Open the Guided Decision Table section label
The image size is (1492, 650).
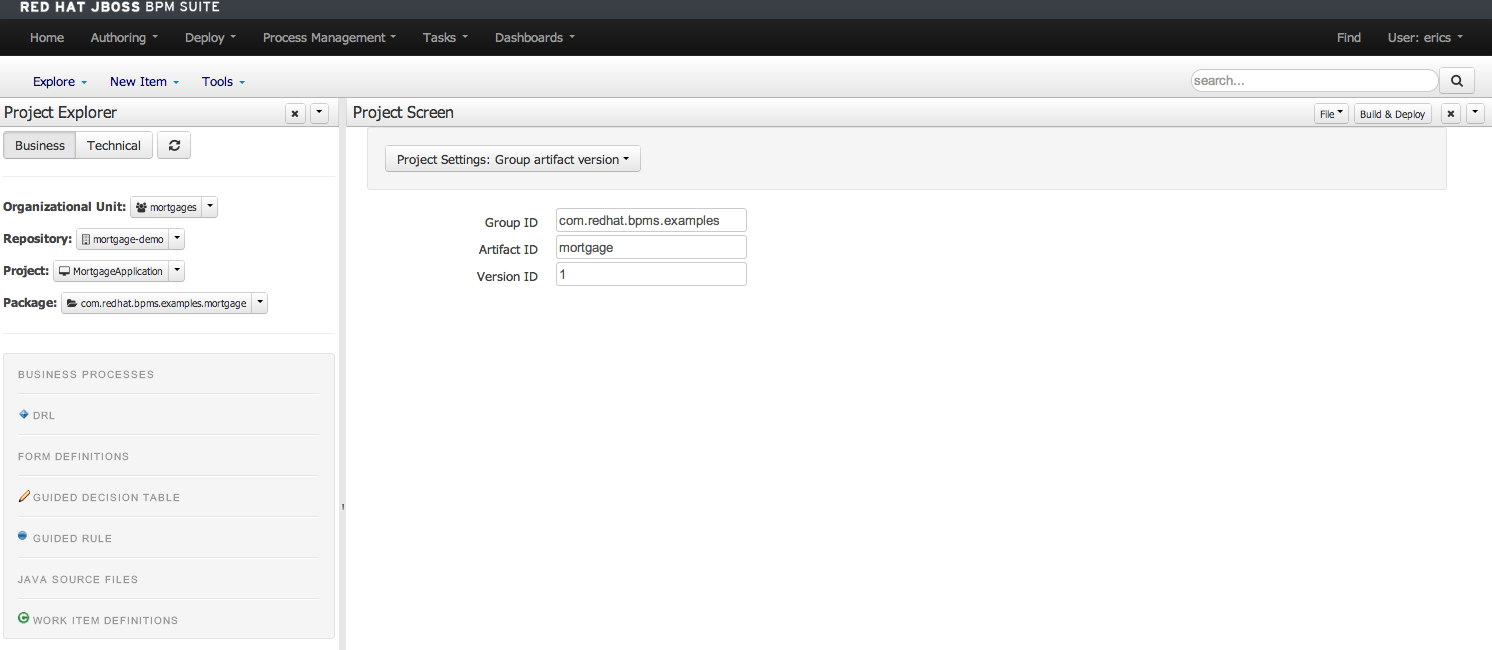coord(106,497)
